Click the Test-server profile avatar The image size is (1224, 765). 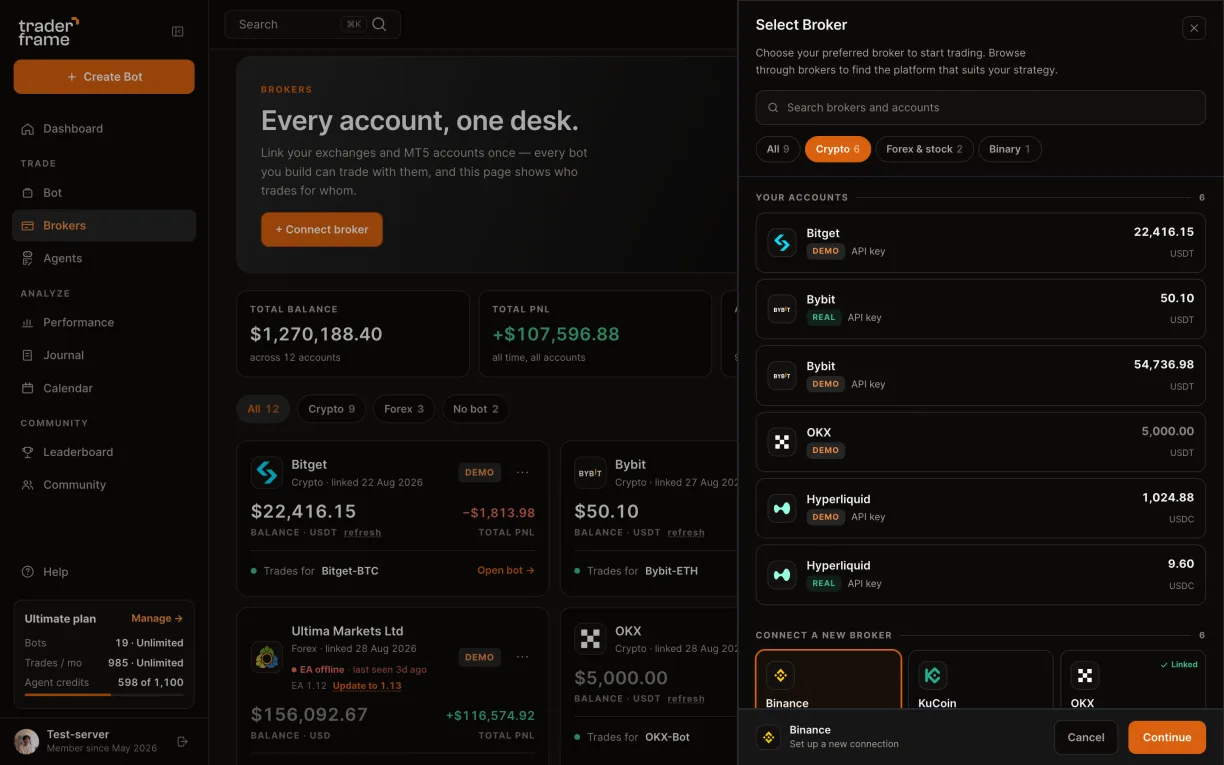click(x=26, y=741)
